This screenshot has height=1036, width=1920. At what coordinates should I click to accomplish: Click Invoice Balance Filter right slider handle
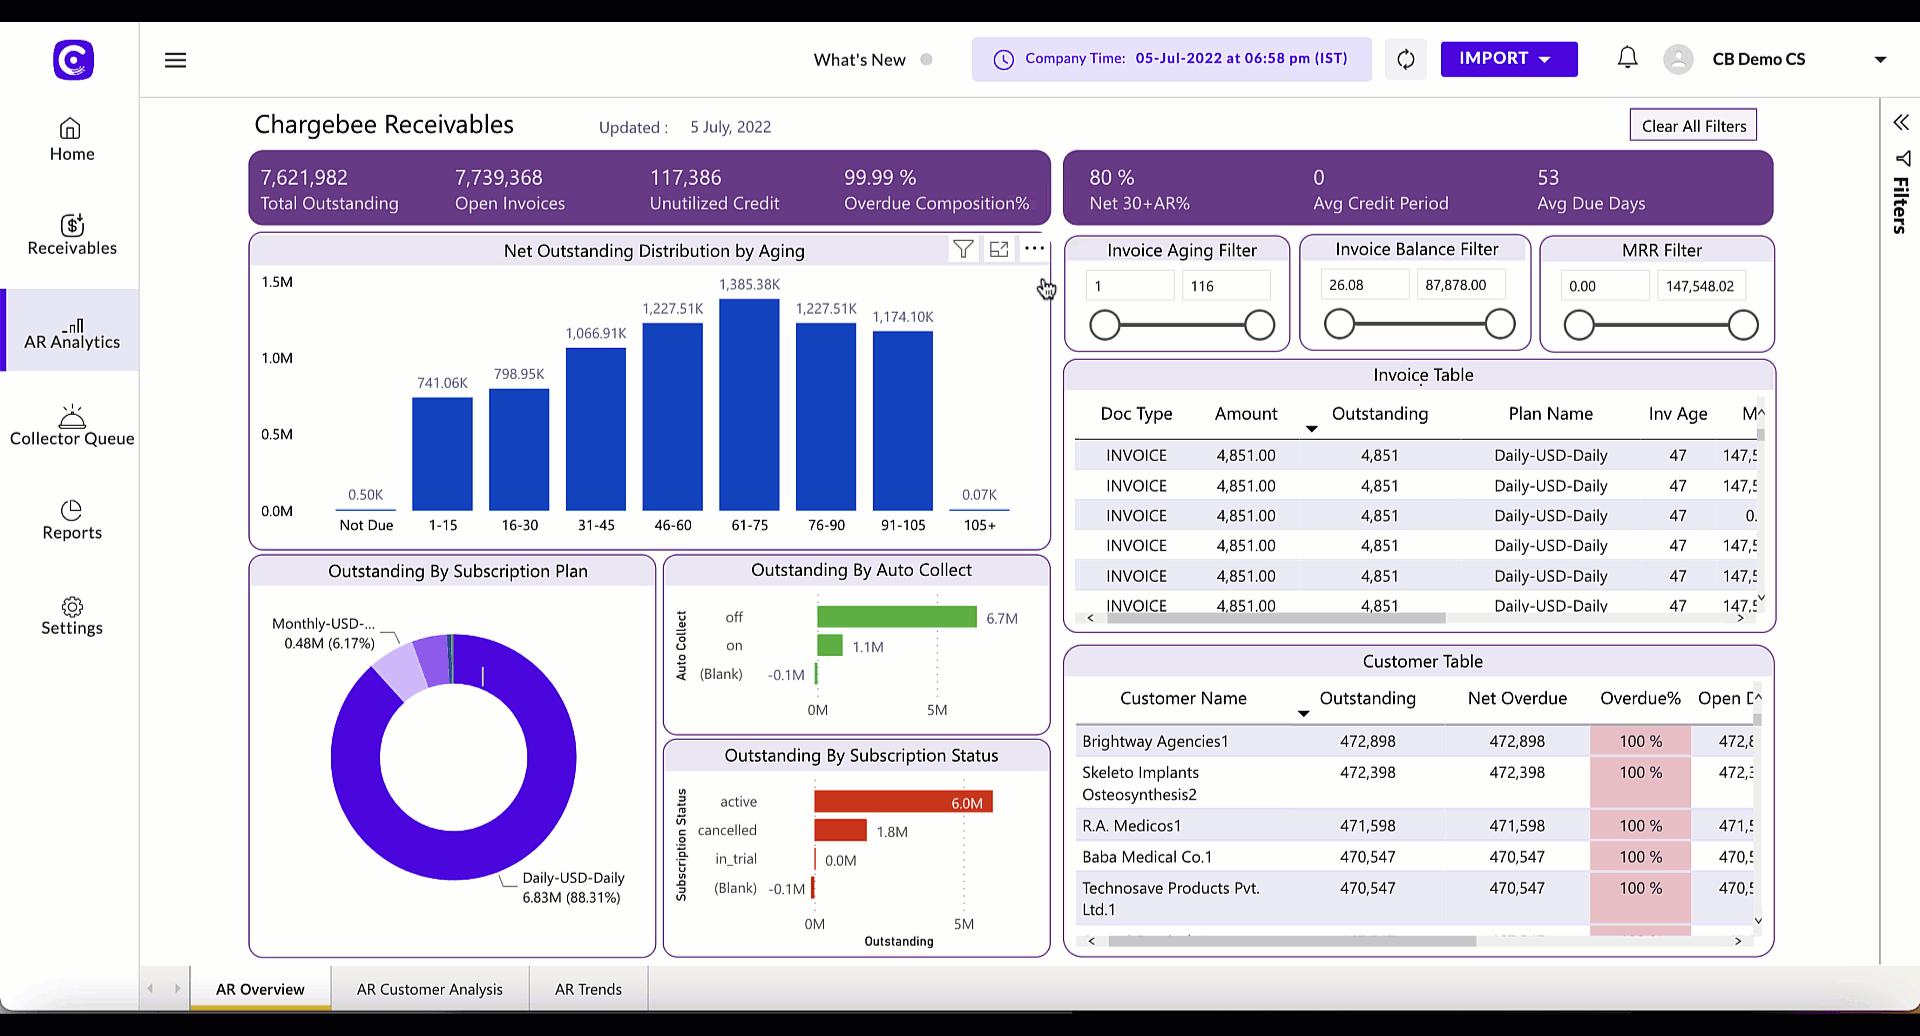tap(1500, 324)
